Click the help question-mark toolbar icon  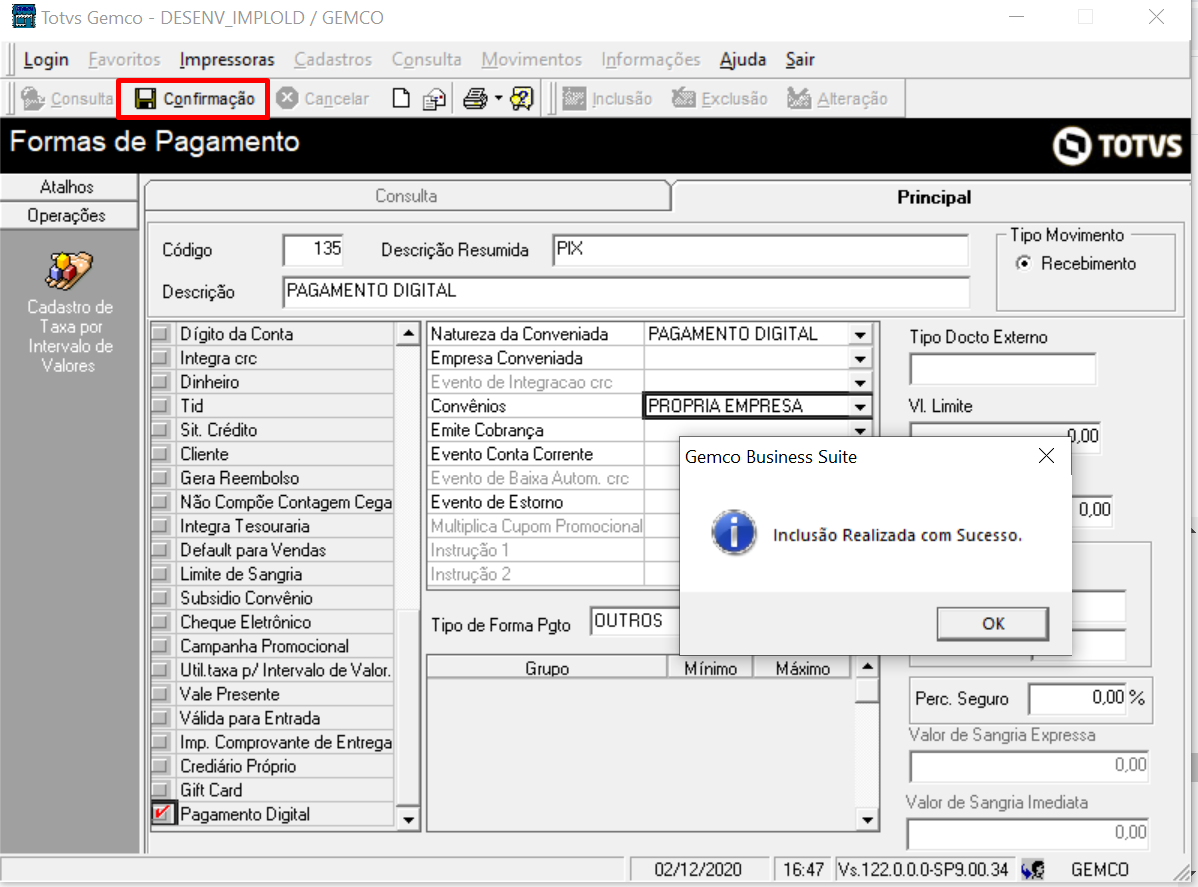tap(522, 99)
